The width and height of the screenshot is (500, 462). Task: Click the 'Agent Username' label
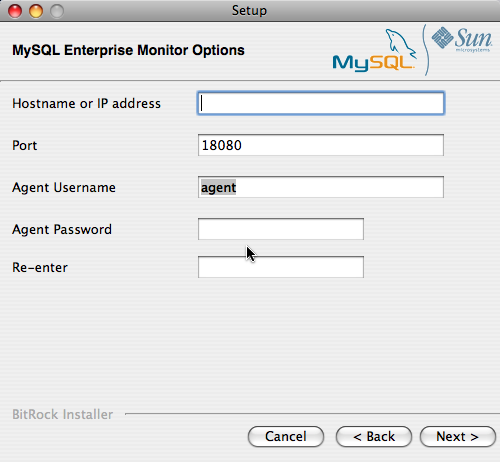tap(64, 188)
